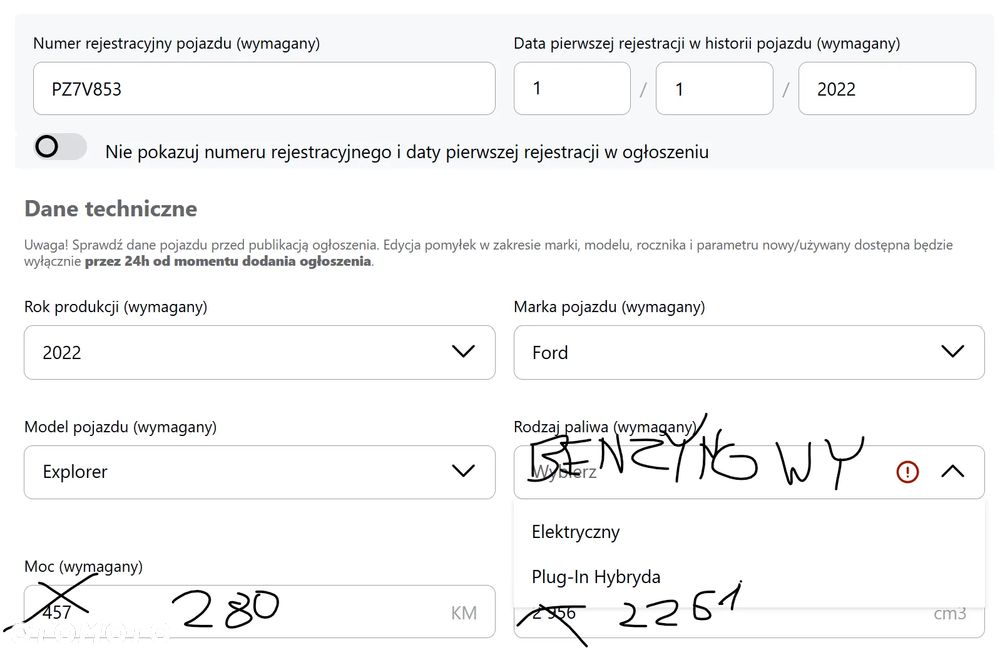Click the Dane techniczne section heading
The image size is (1000, 653).
click(x=111, y=209)
